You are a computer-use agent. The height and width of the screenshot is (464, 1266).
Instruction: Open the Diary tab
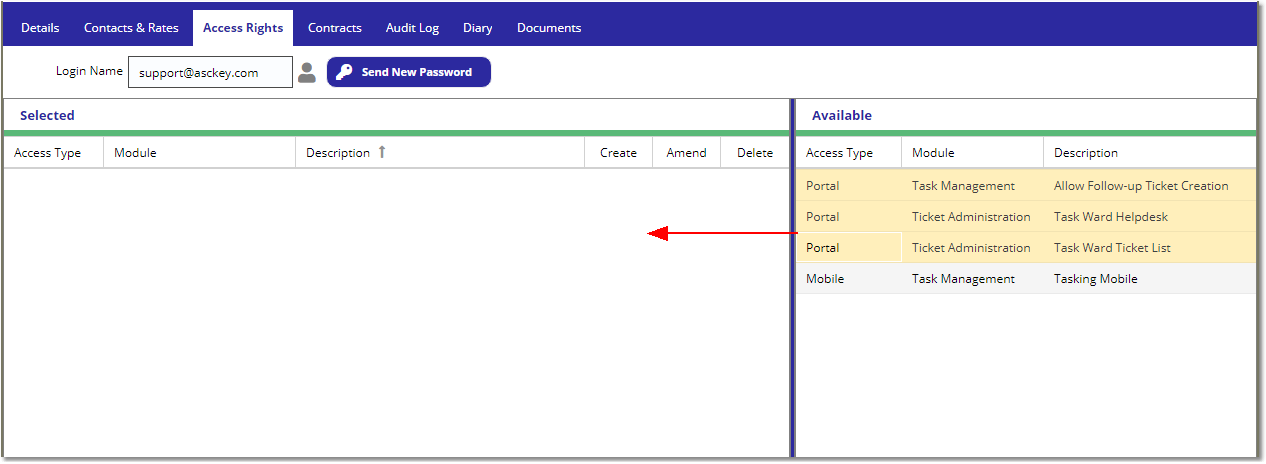tap(478, 28)
